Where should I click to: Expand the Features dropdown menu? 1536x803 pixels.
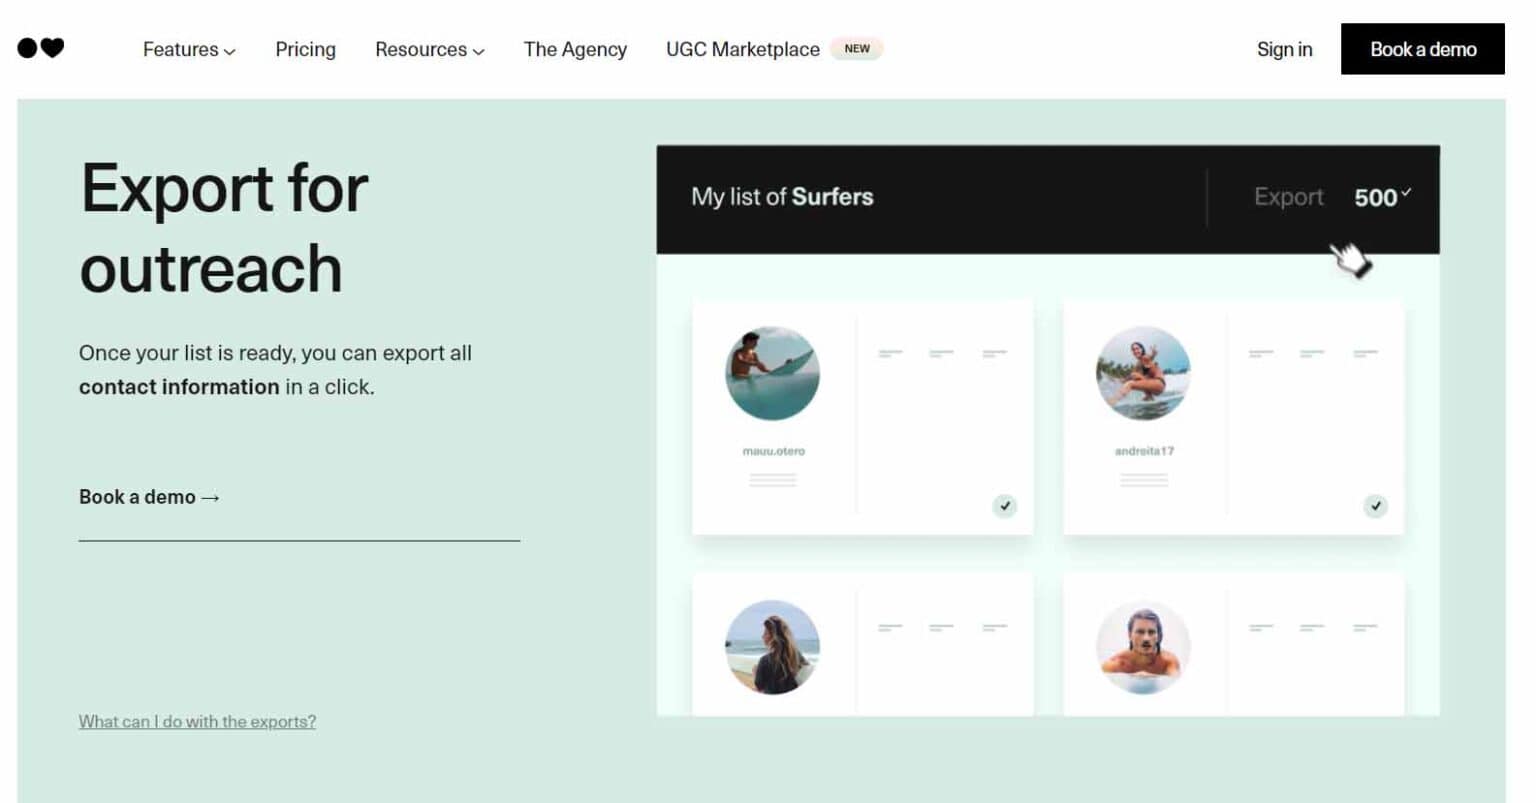coord(189,49)
